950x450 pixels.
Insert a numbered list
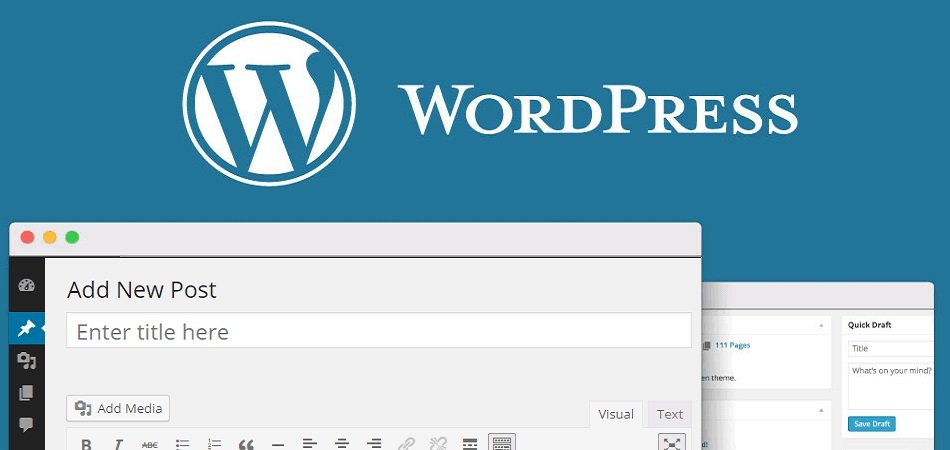(214, 444)
